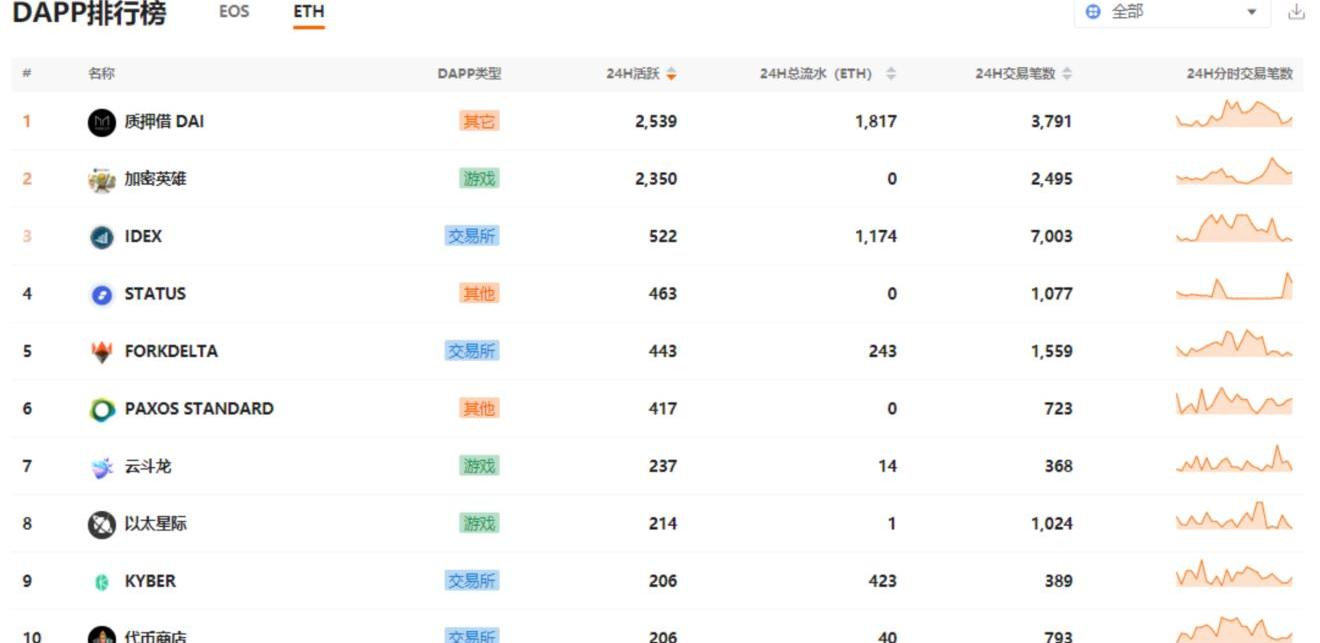Open the FORKDELTA dapp name

tap(171, 351)
